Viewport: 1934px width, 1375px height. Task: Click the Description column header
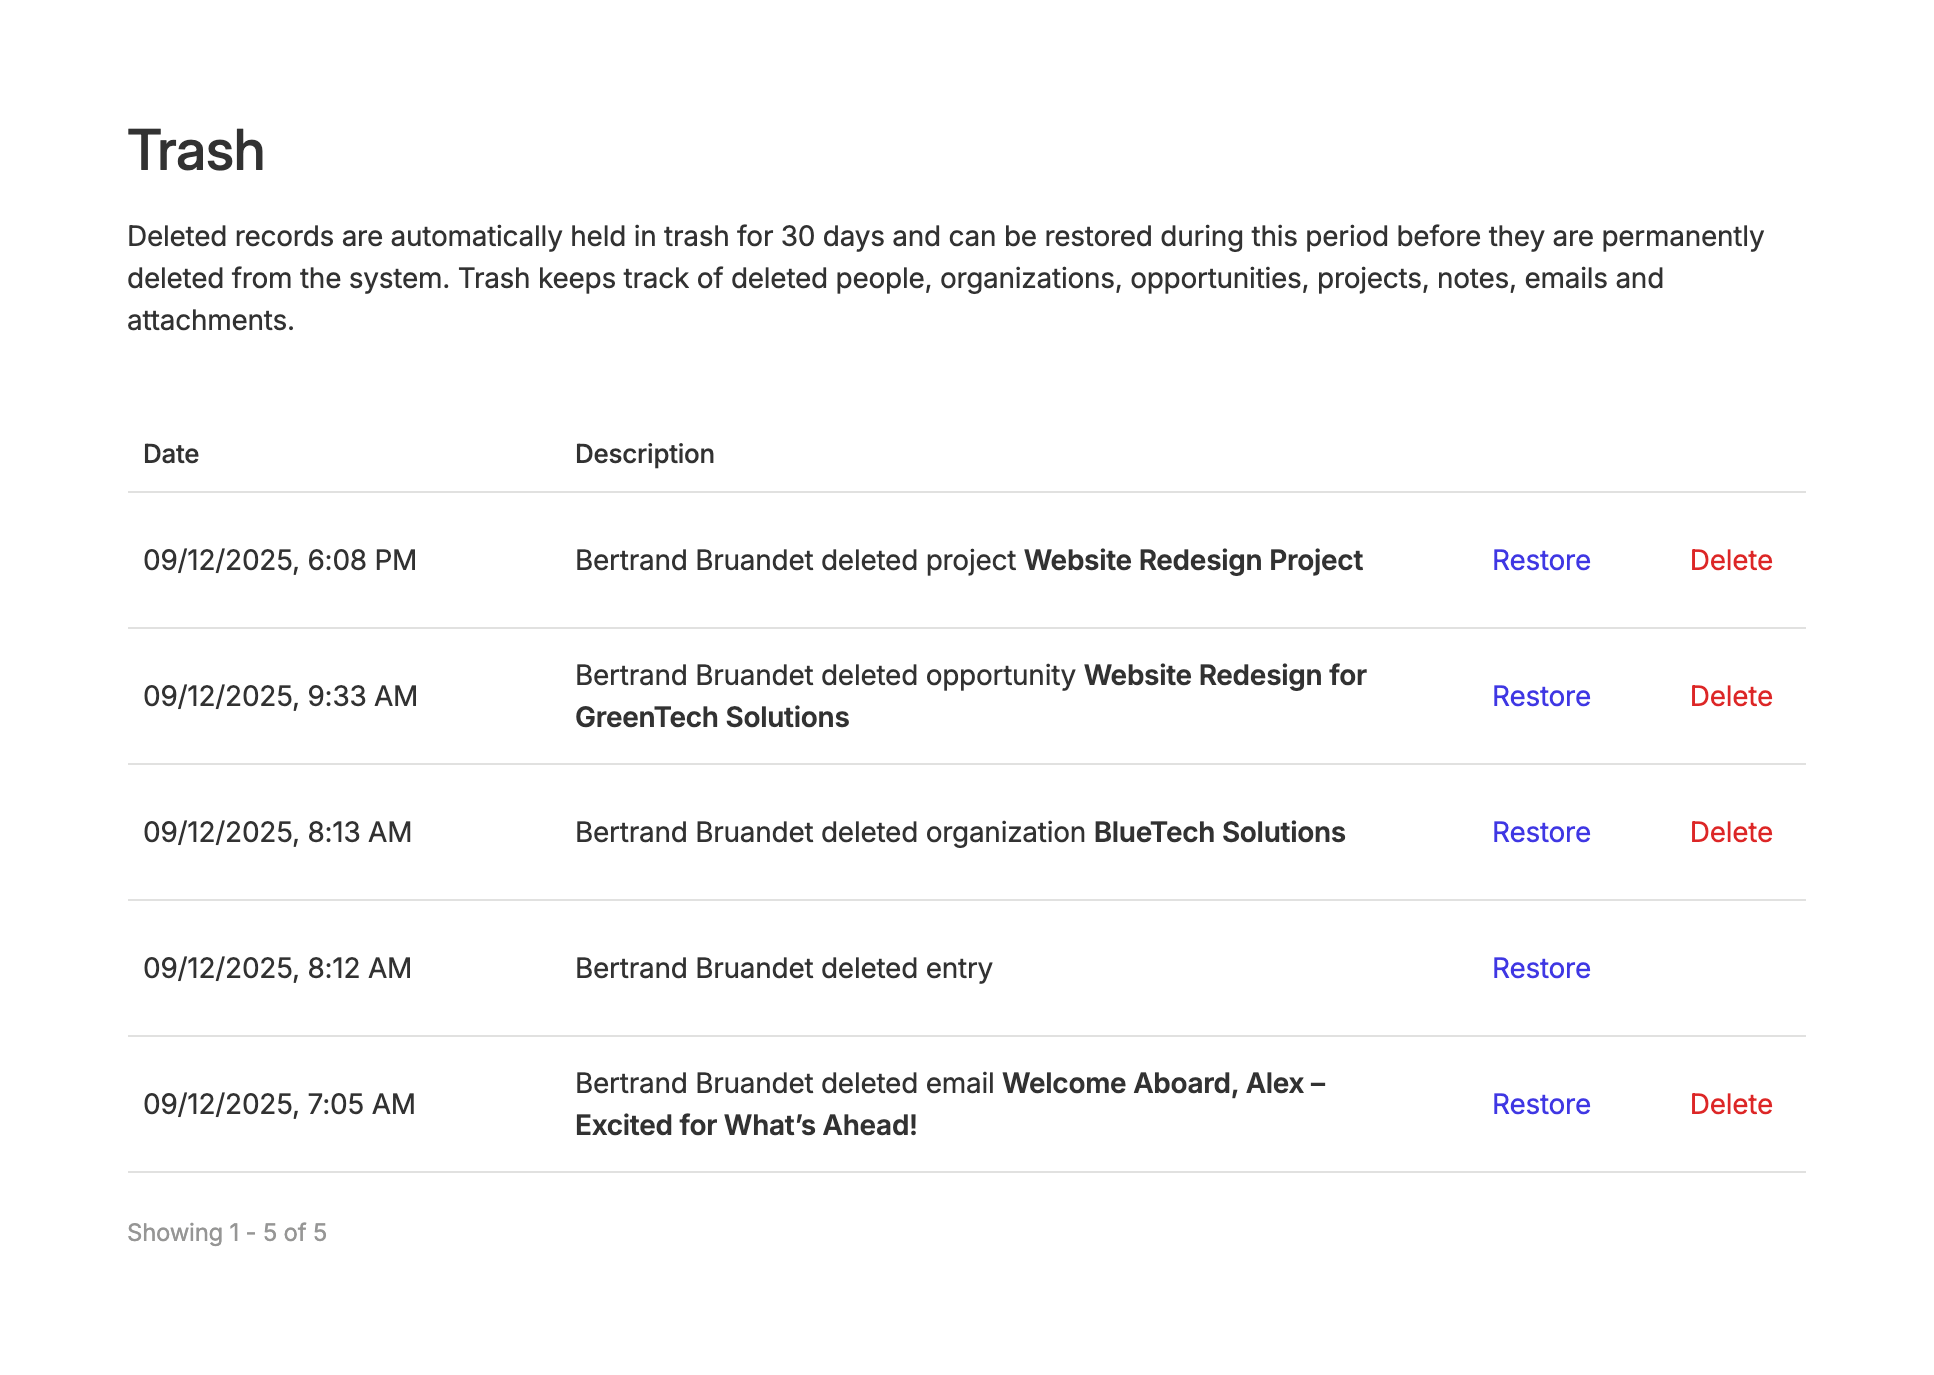coord(644,454)
